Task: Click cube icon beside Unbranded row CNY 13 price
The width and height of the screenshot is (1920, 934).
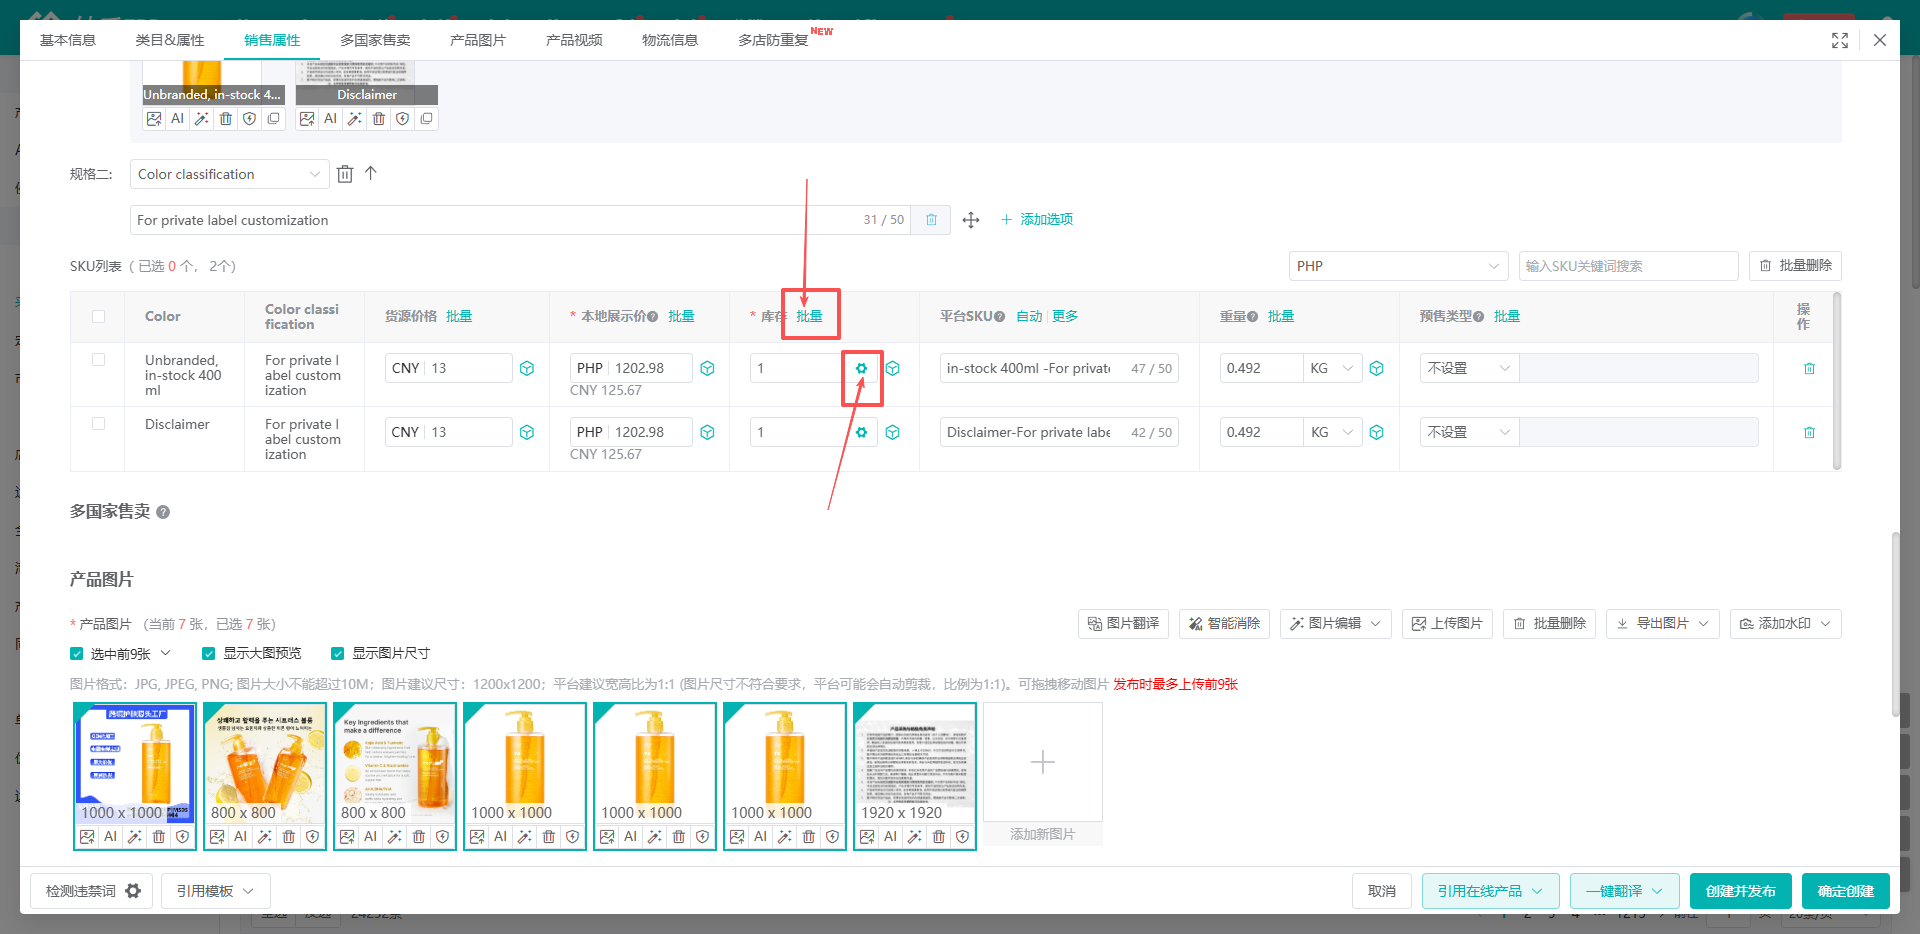Action: 527,368
